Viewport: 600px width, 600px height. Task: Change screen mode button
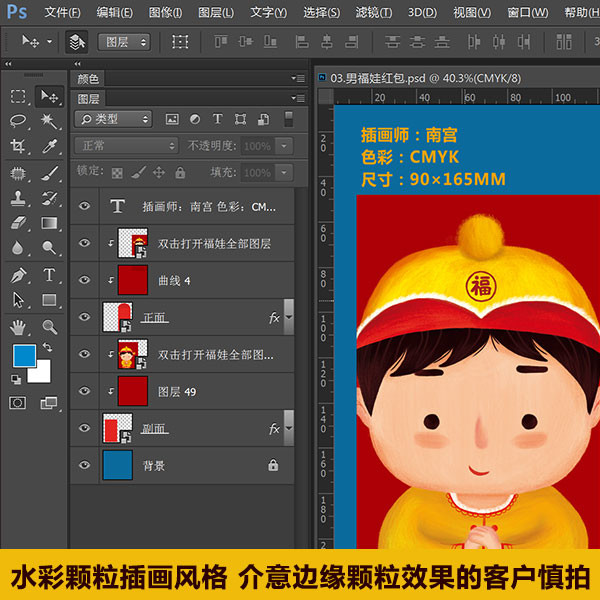click(49, 403)
